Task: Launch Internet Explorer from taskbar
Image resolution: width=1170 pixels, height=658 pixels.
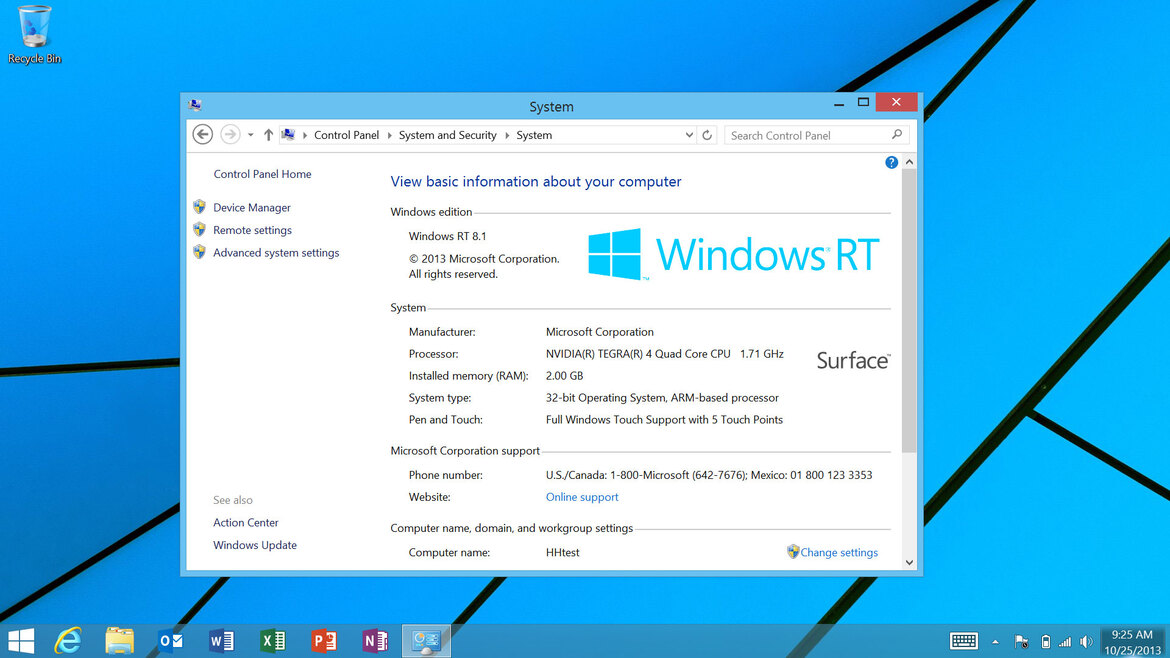Action: [x=68, y=641]
